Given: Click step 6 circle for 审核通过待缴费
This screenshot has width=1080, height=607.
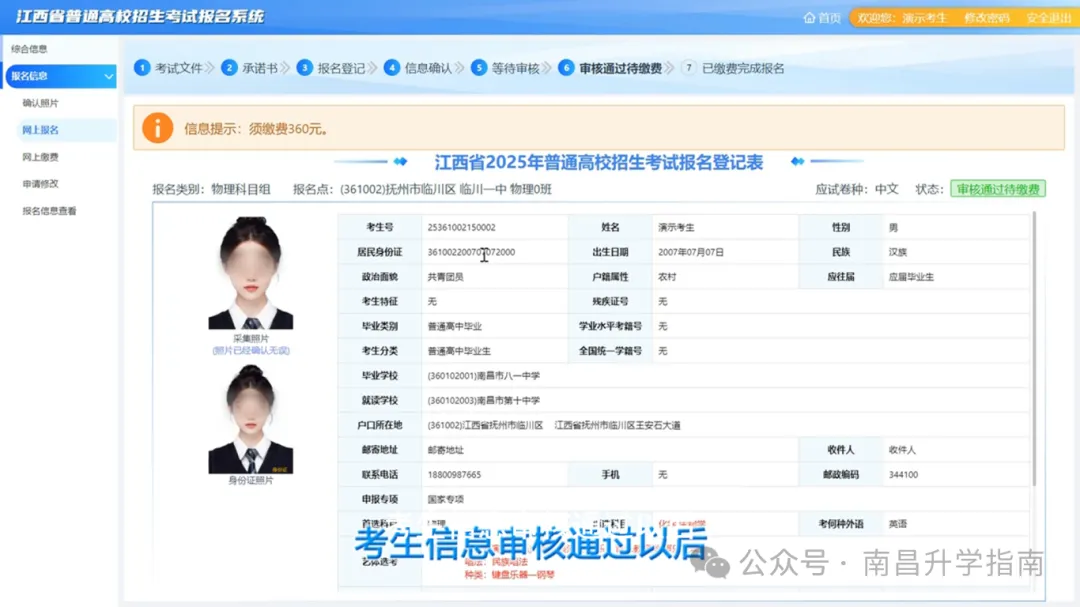Looking at the screenshot, I should pos(566,68).
